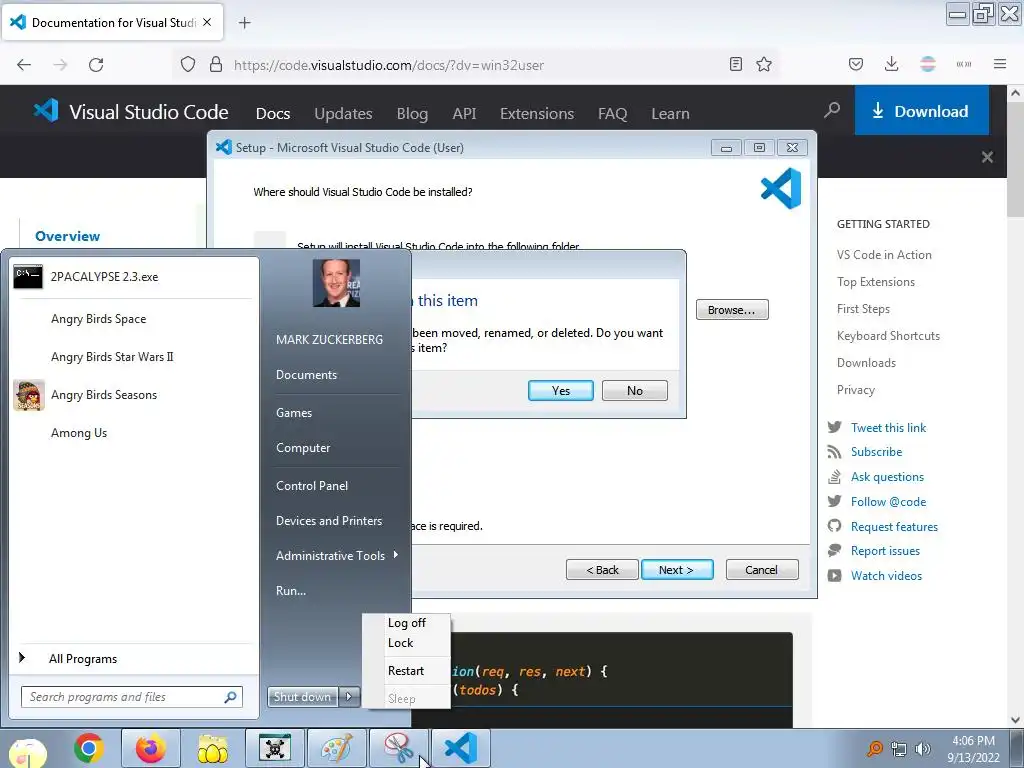1024x768 pixels.
Task: Open browser downloads arrow icon
Action: pyautogui.click(x=891, y=64)
